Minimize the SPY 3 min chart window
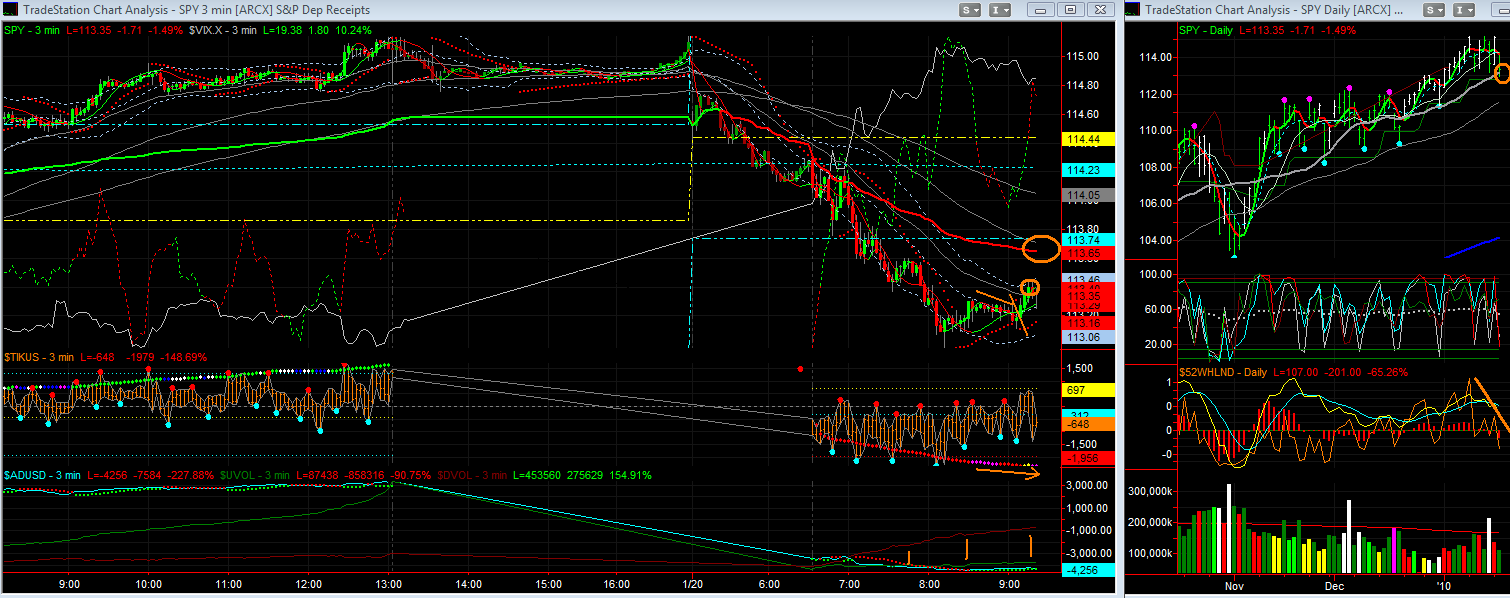Image resolution: width=1510 pixels, height=598 pixels. click(x=1043, y=9)
